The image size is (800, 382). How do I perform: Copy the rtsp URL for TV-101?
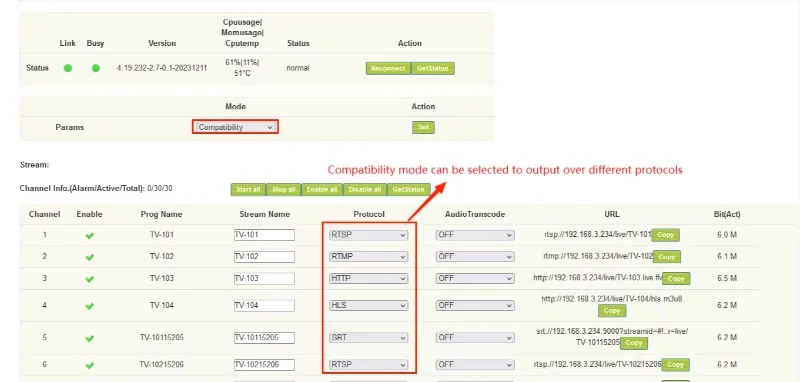665,235
